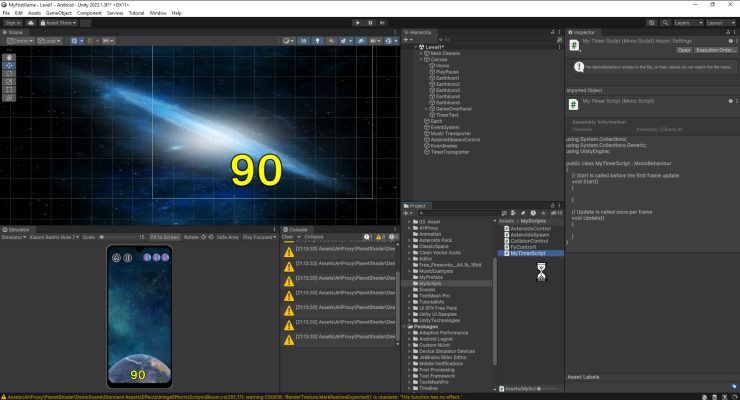Select the Rotate tool in Scene toolbar
Screen dimensions: 740x400
(9, 73)
